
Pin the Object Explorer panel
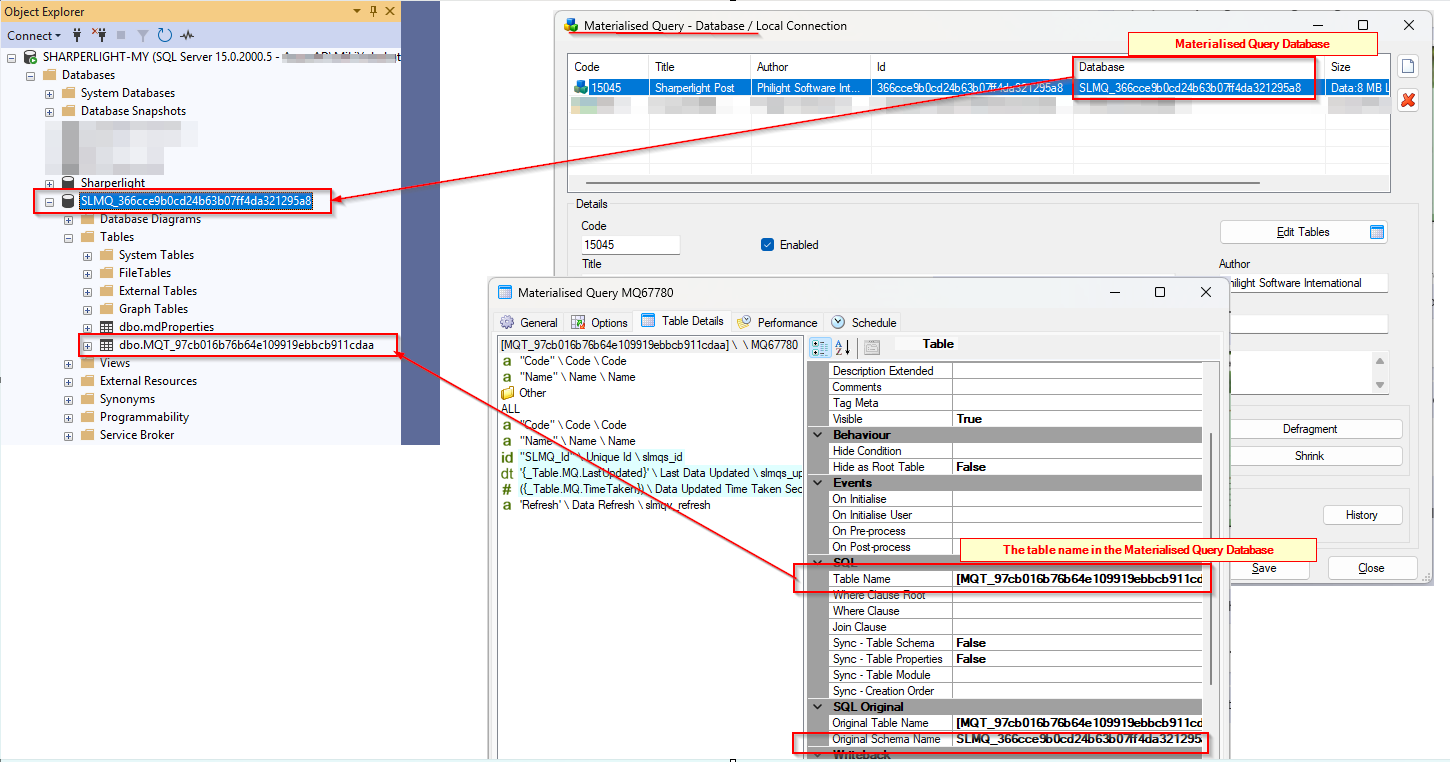pyautogui.click(x=374, y=11)
